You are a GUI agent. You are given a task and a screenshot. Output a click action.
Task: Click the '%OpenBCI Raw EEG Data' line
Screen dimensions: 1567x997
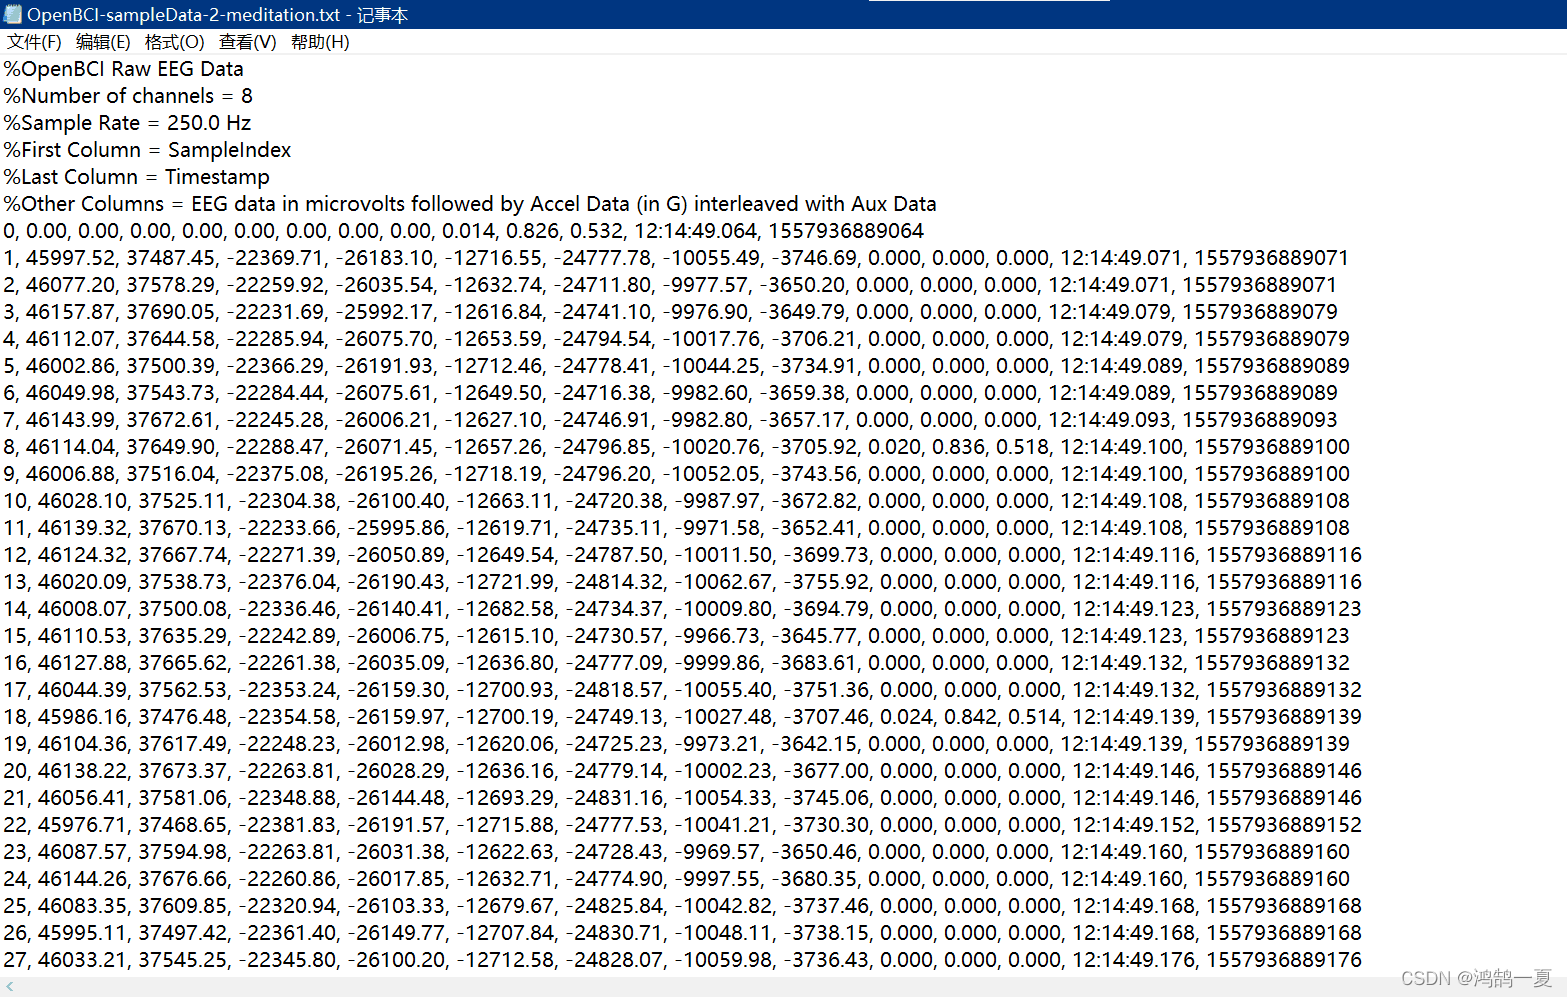click(124, 69)
